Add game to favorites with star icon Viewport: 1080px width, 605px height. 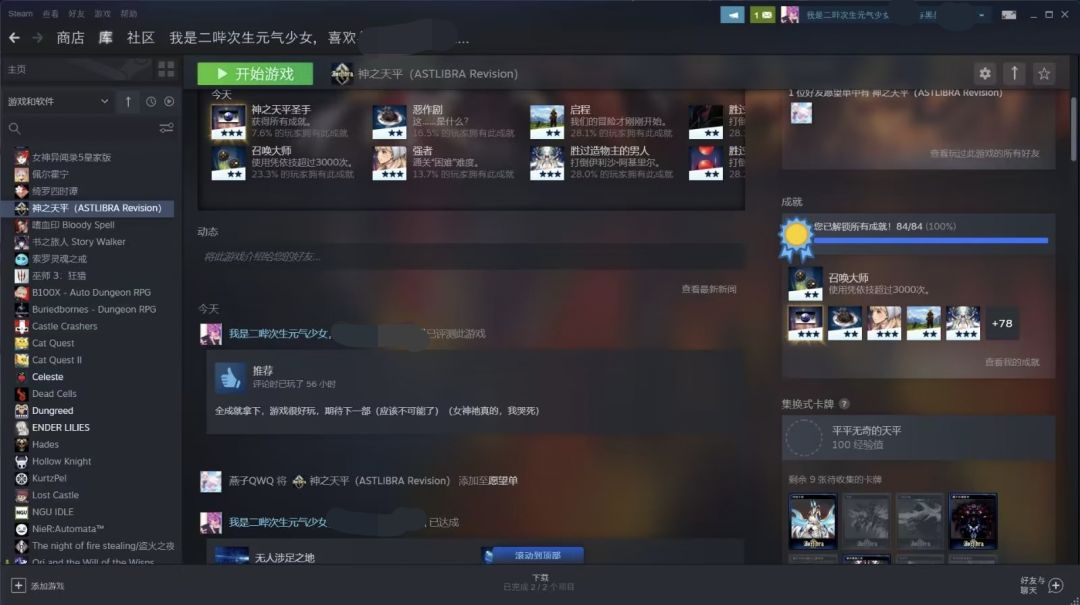[x=1044, y=74]
